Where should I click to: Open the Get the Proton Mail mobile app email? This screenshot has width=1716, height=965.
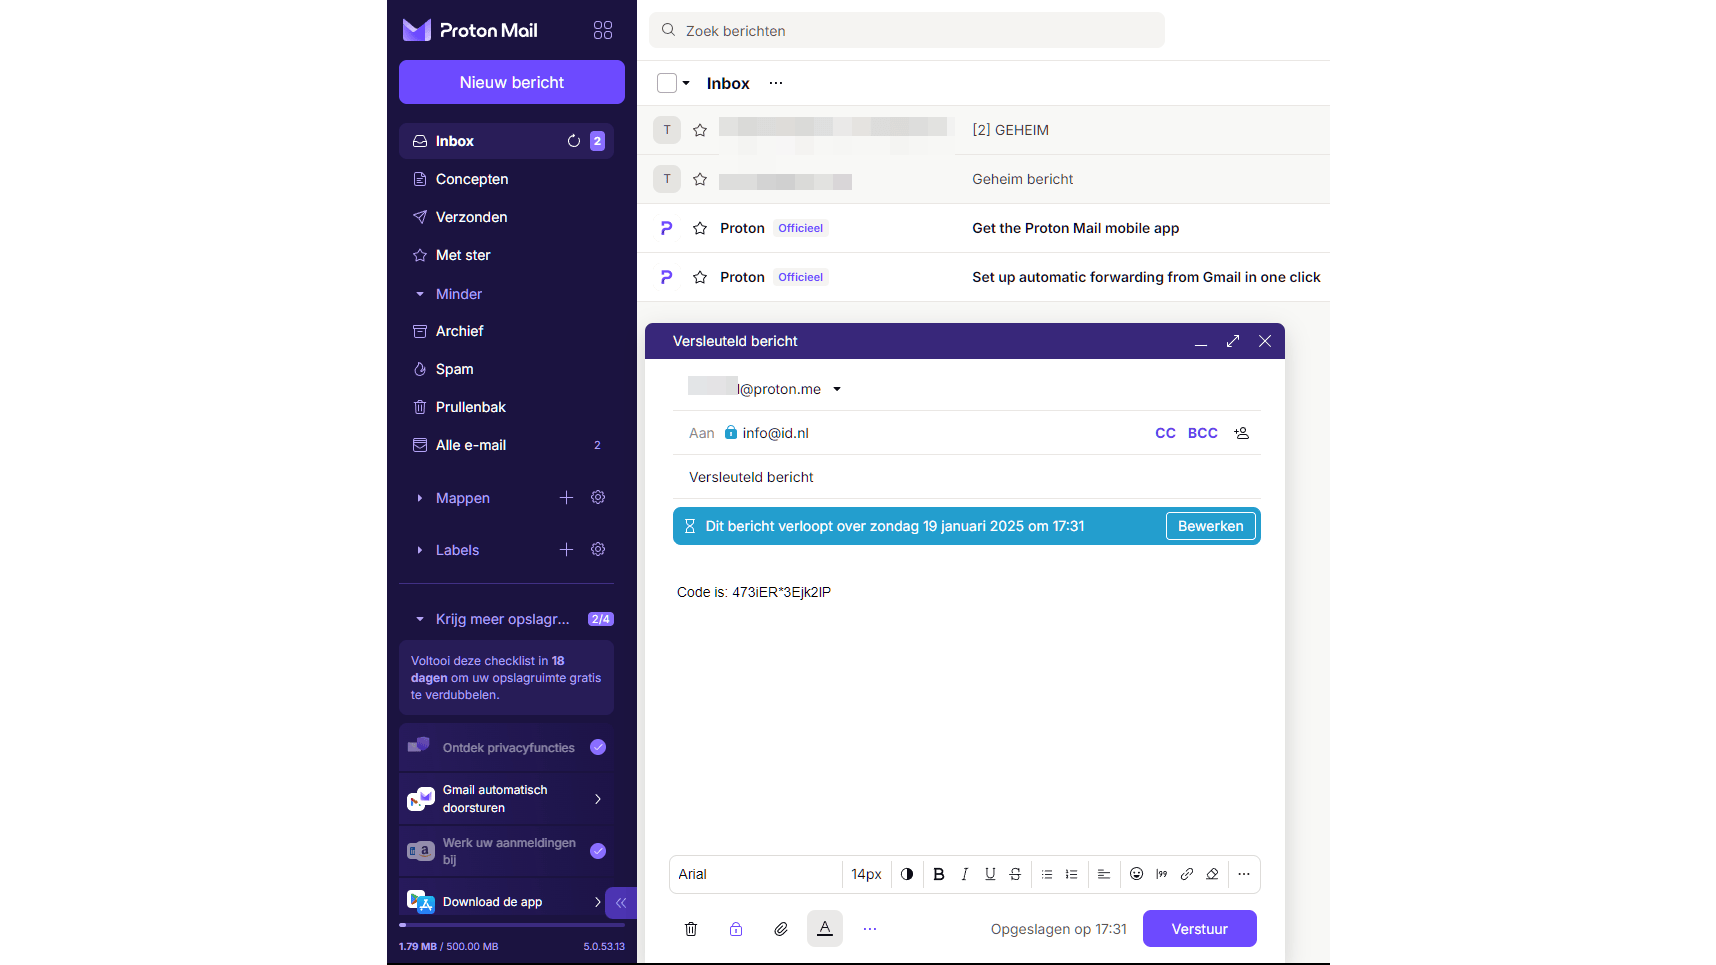pos(984,228)
